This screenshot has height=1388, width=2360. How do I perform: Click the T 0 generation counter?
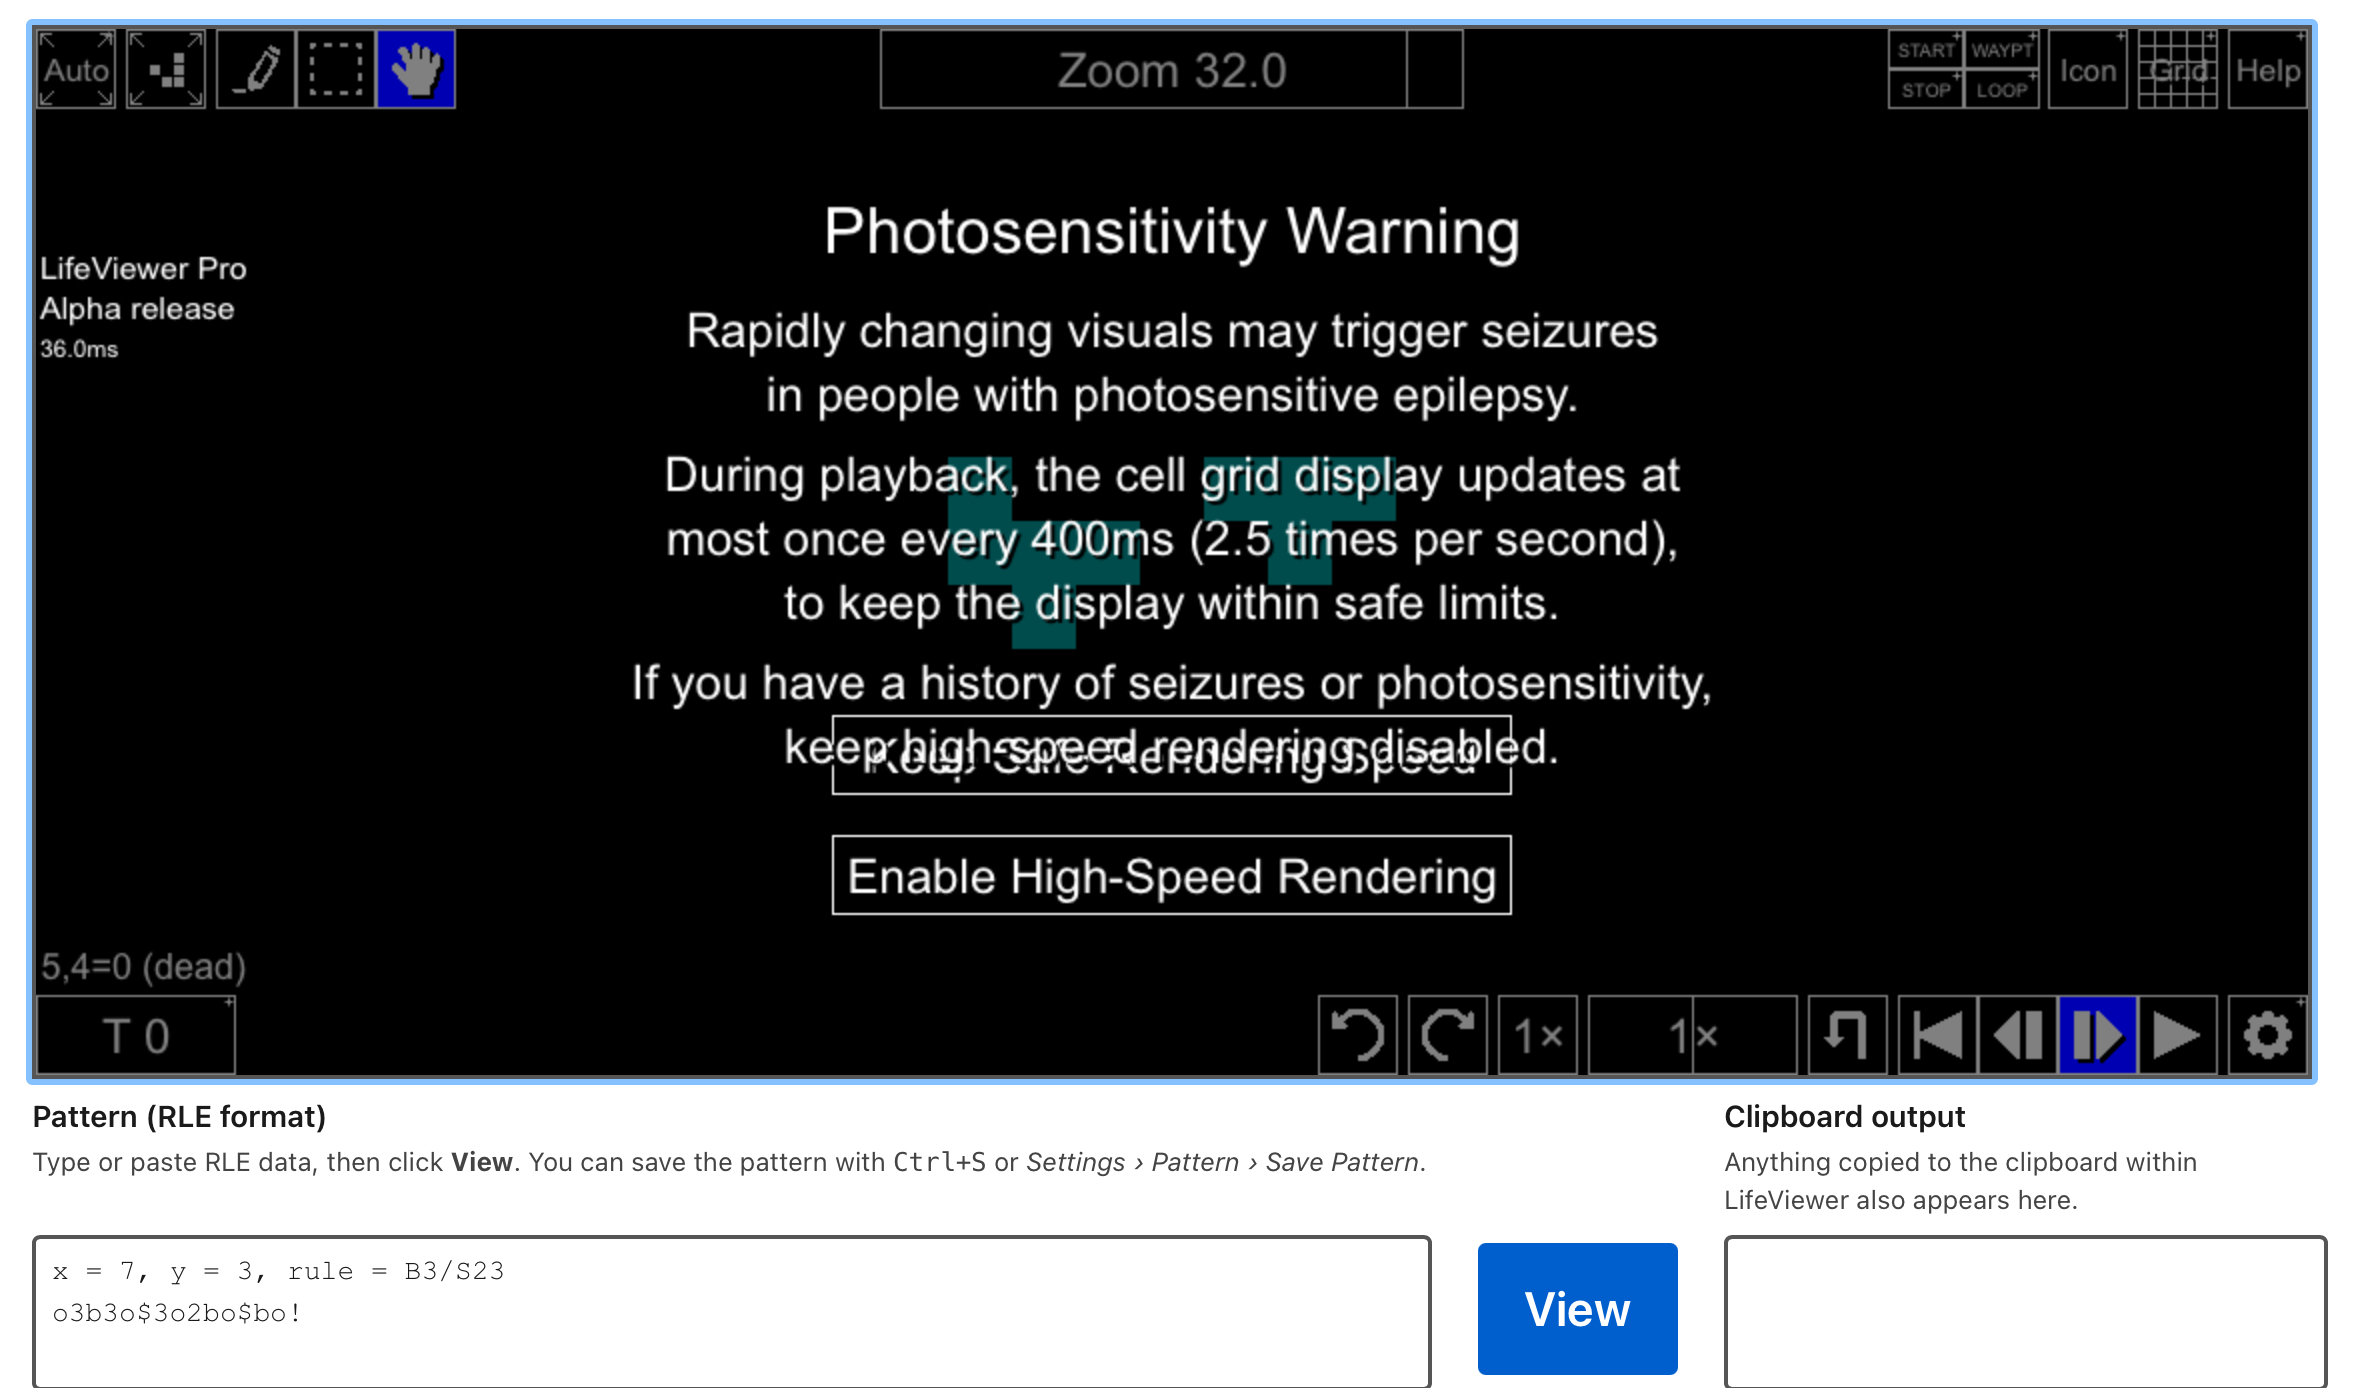(136, 1035)
